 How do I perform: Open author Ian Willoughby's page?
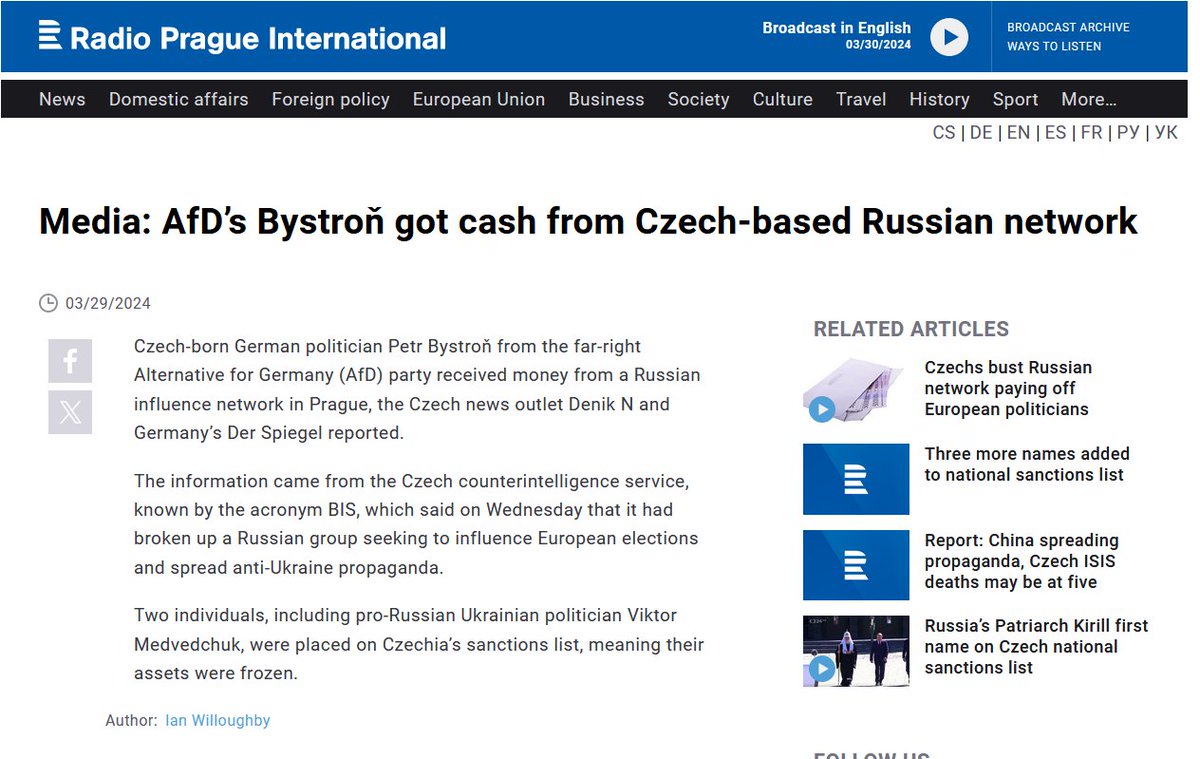point(218,720)
